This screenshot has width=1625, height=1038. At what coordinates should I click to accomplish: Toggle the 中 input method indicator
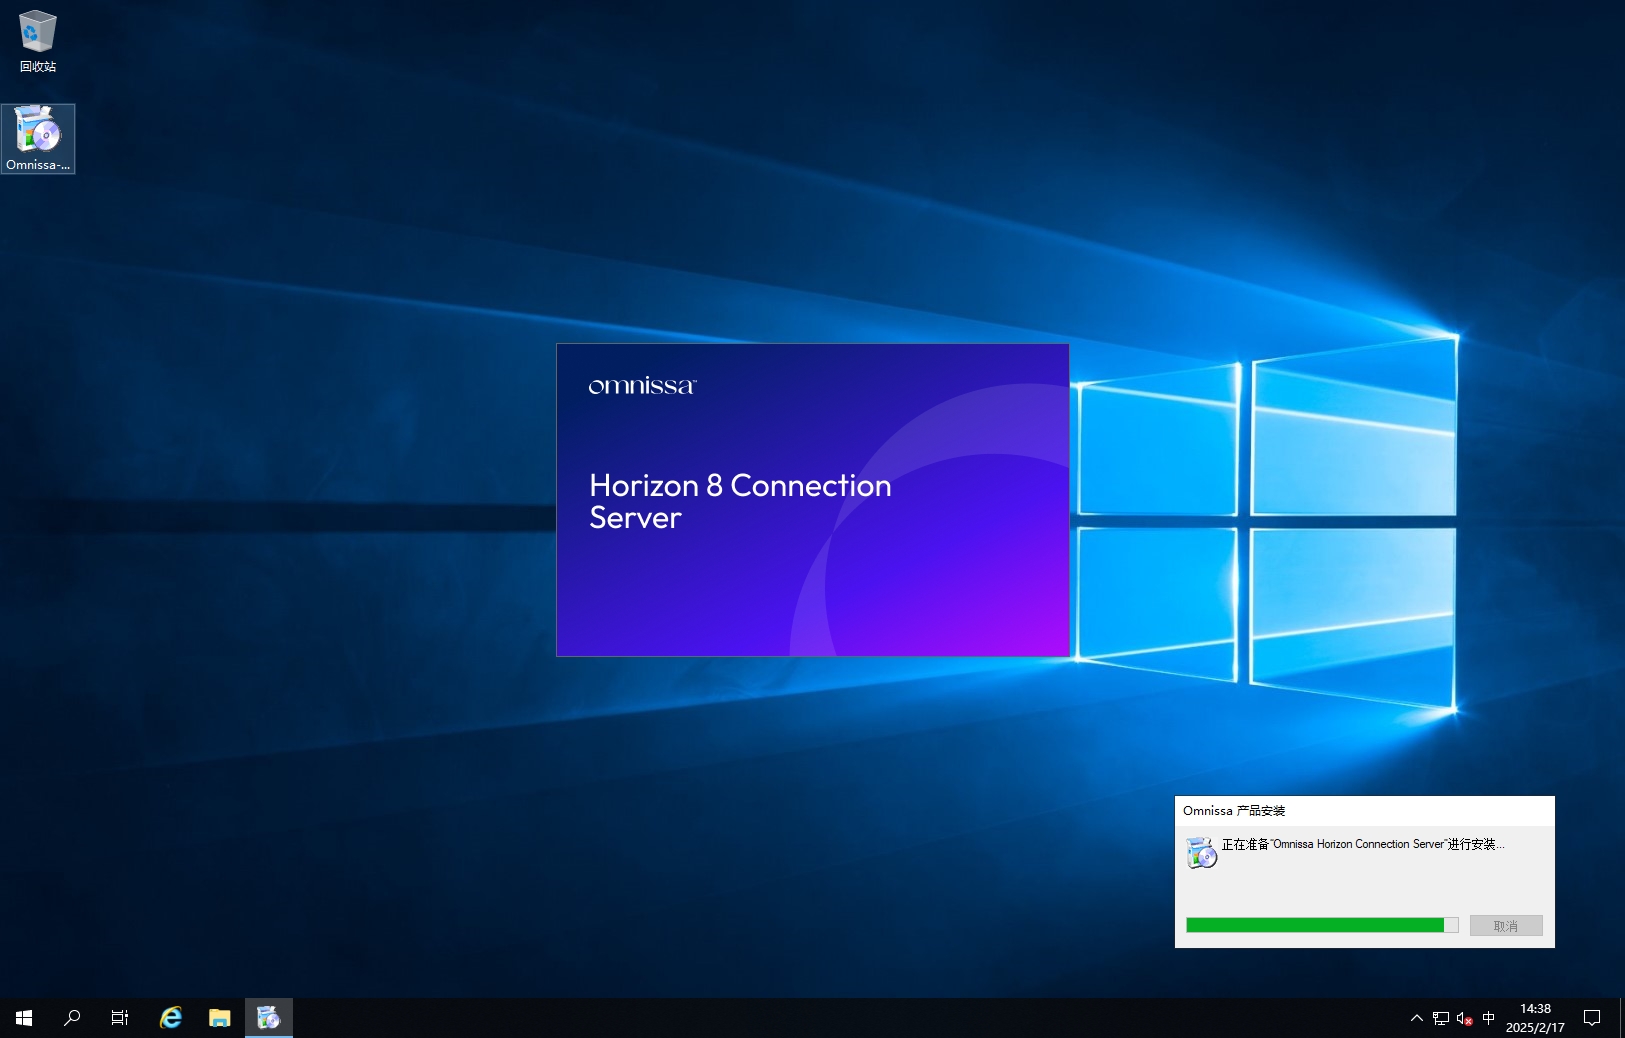click(1488, 1018)
